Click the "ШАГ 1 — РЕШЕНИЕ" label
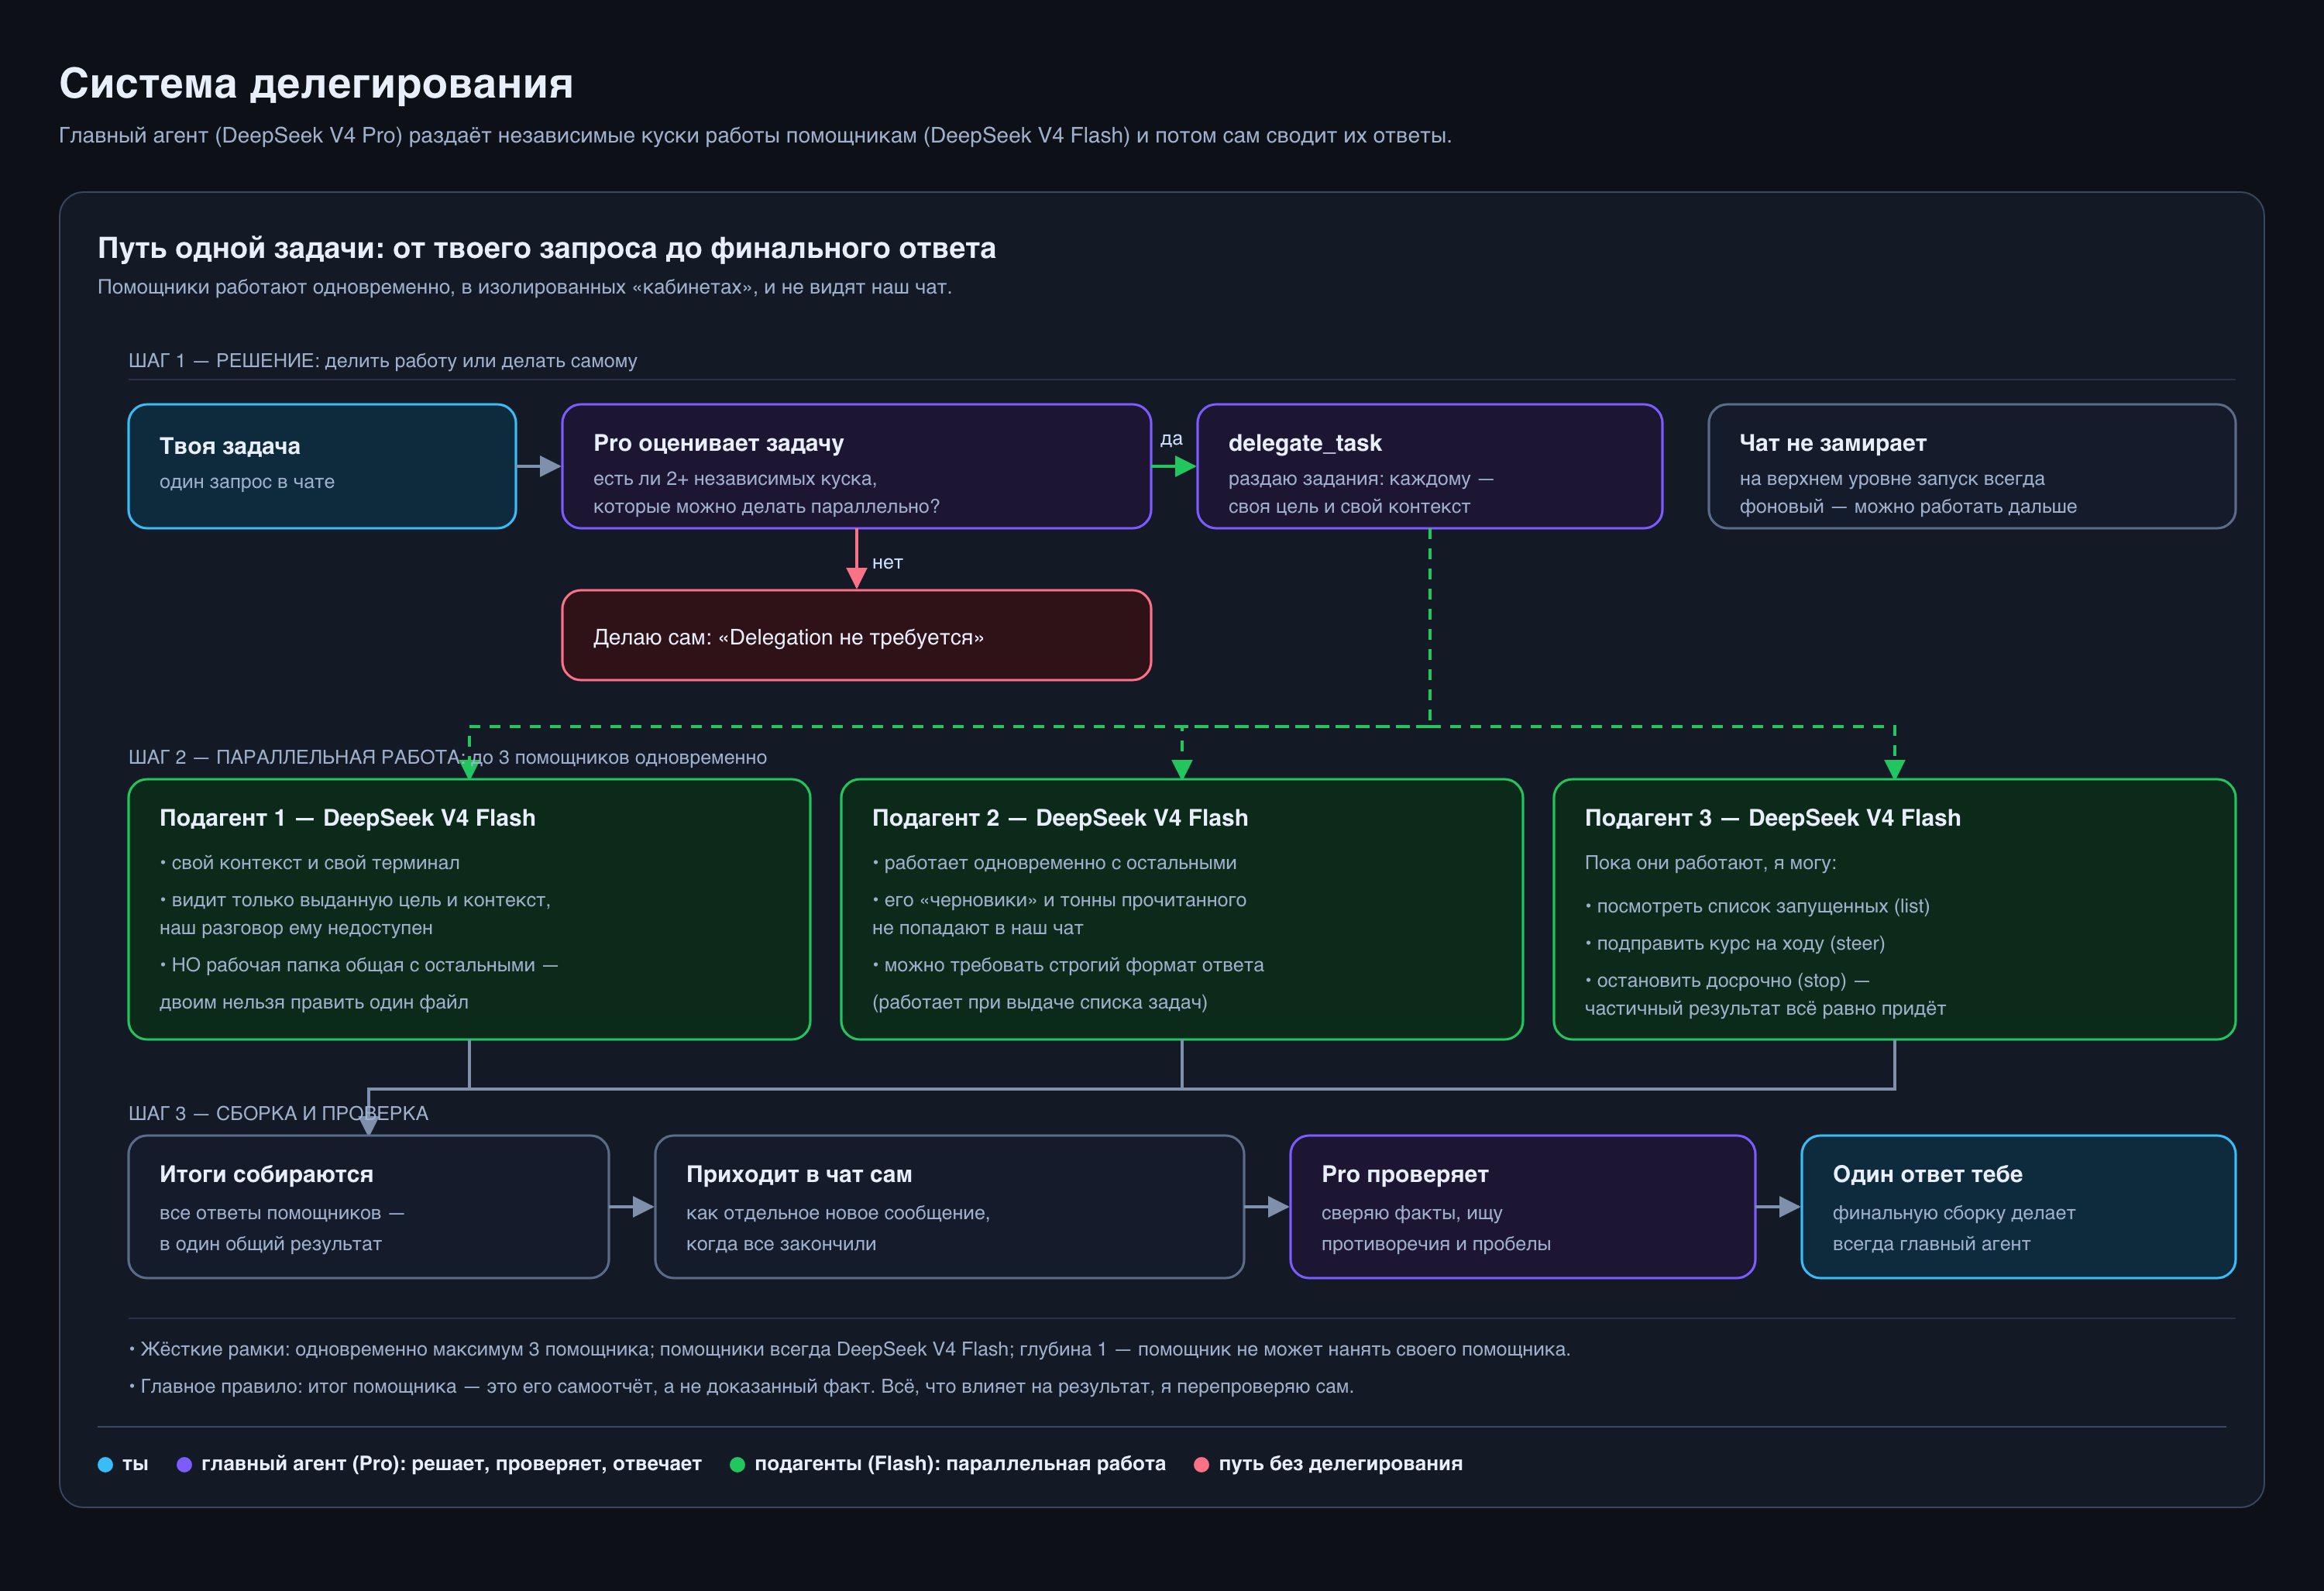The height and width of the screenshot is (1591, 2324). point(382,361)
